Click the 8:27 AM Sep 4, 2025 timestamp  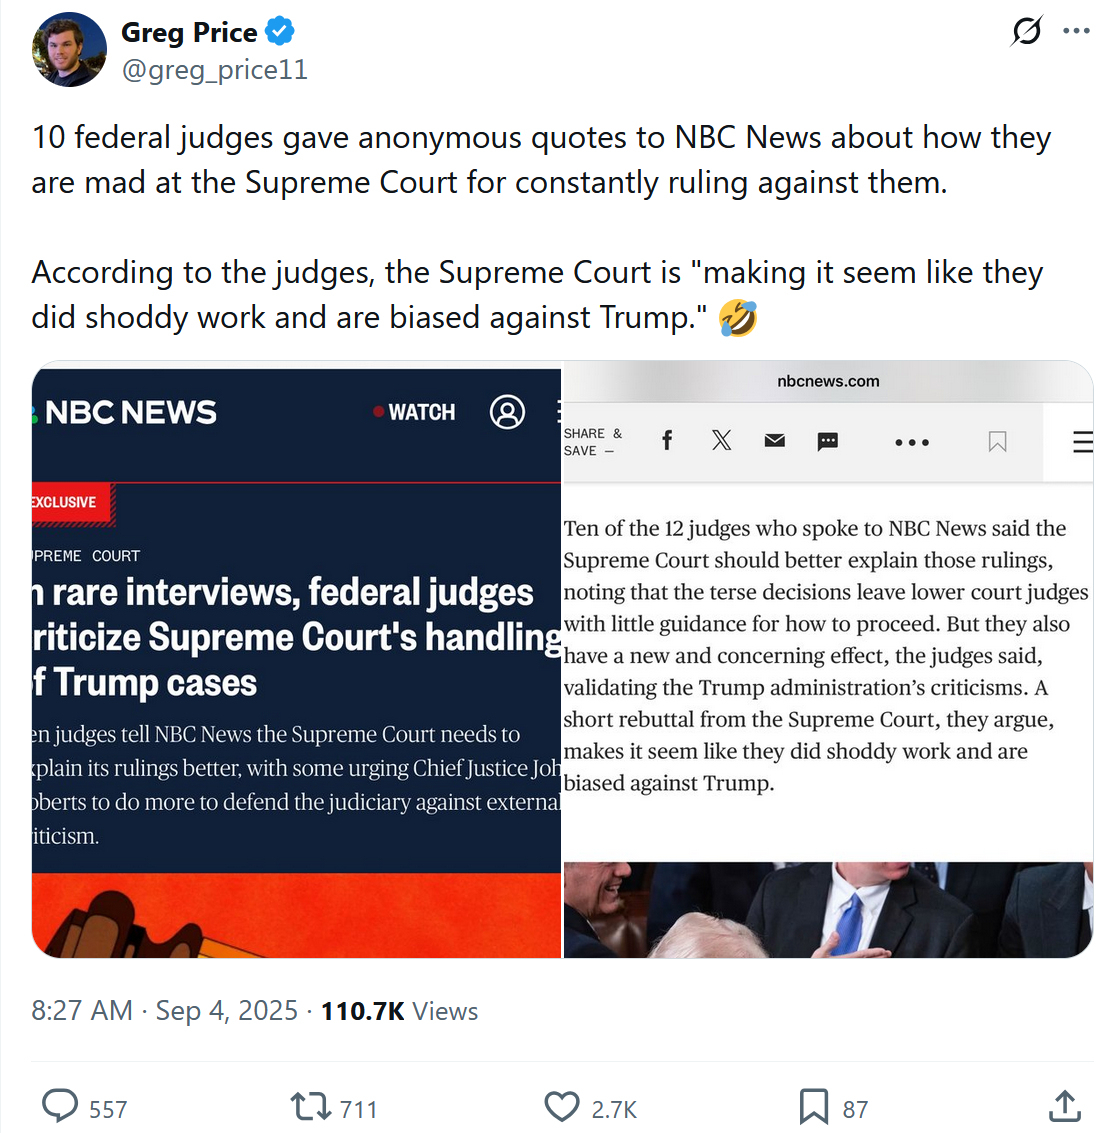click(164, 1011)
